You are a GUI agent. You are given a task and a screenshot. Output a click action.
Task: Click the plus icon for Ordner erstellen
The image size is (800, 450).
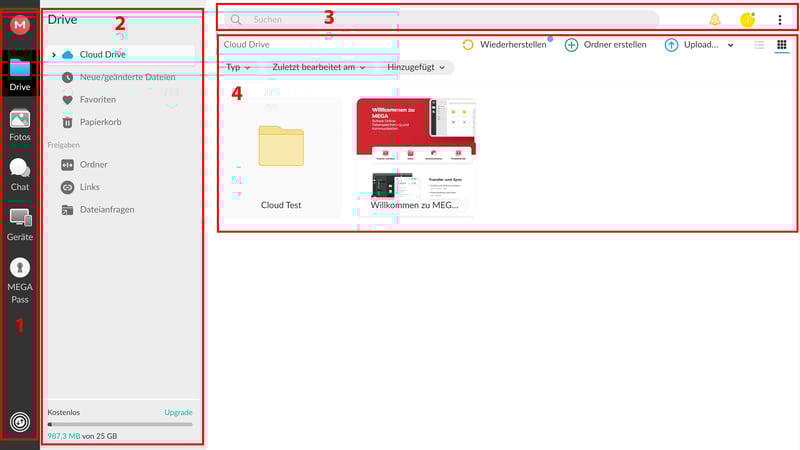click(x=571, y=45)
